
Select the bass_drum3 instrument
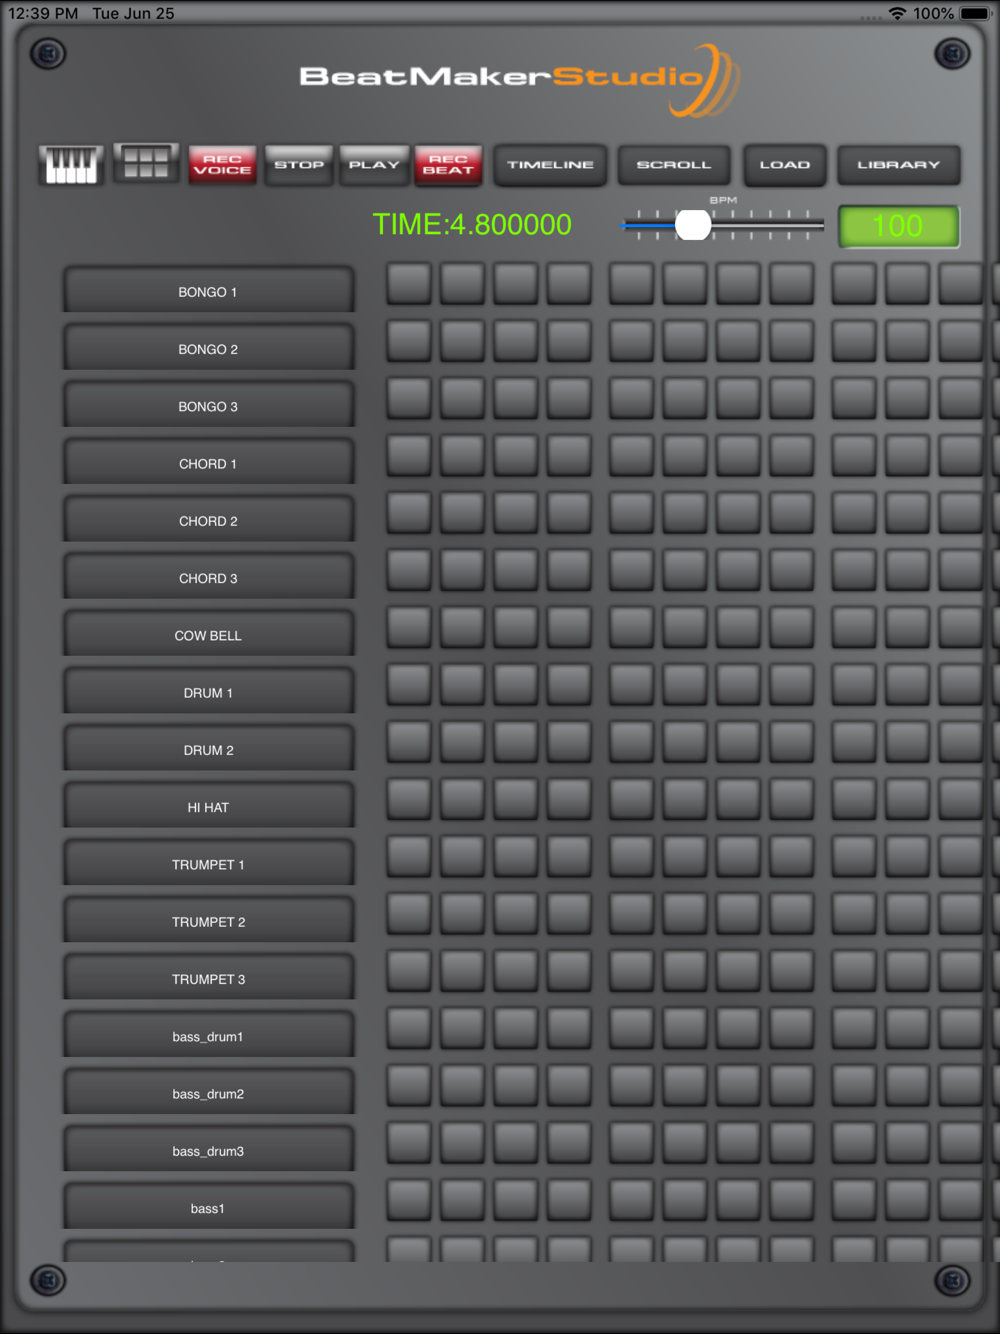click(208, 1150)
